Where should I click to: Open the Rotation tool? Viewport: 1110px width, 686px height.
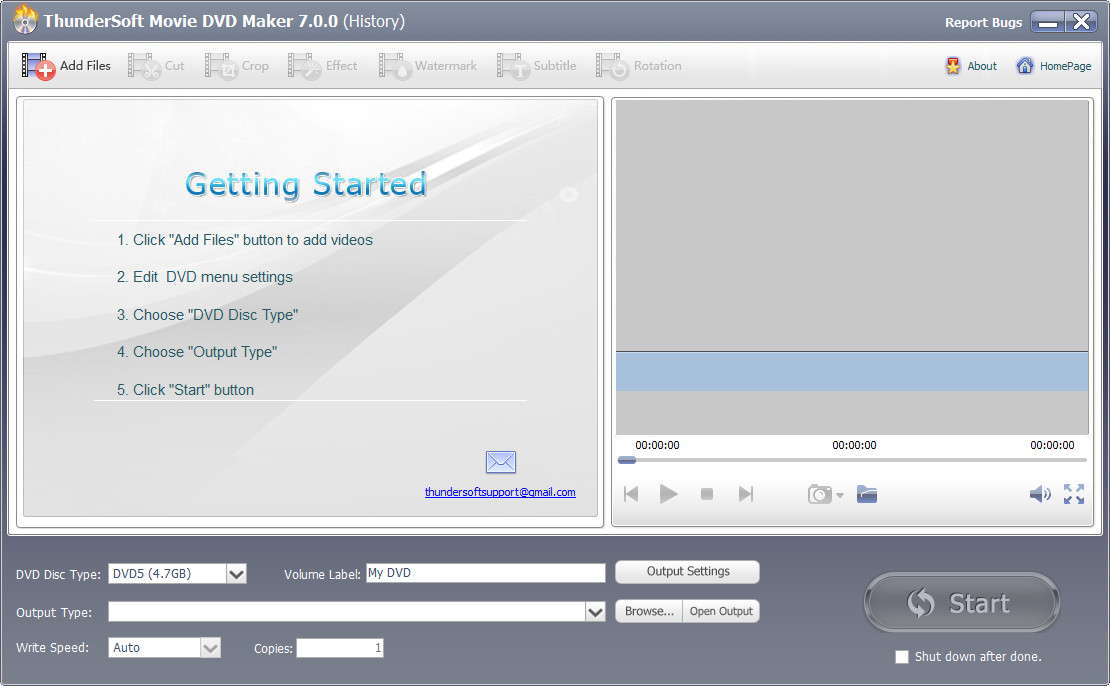click(x=639, y=66)
